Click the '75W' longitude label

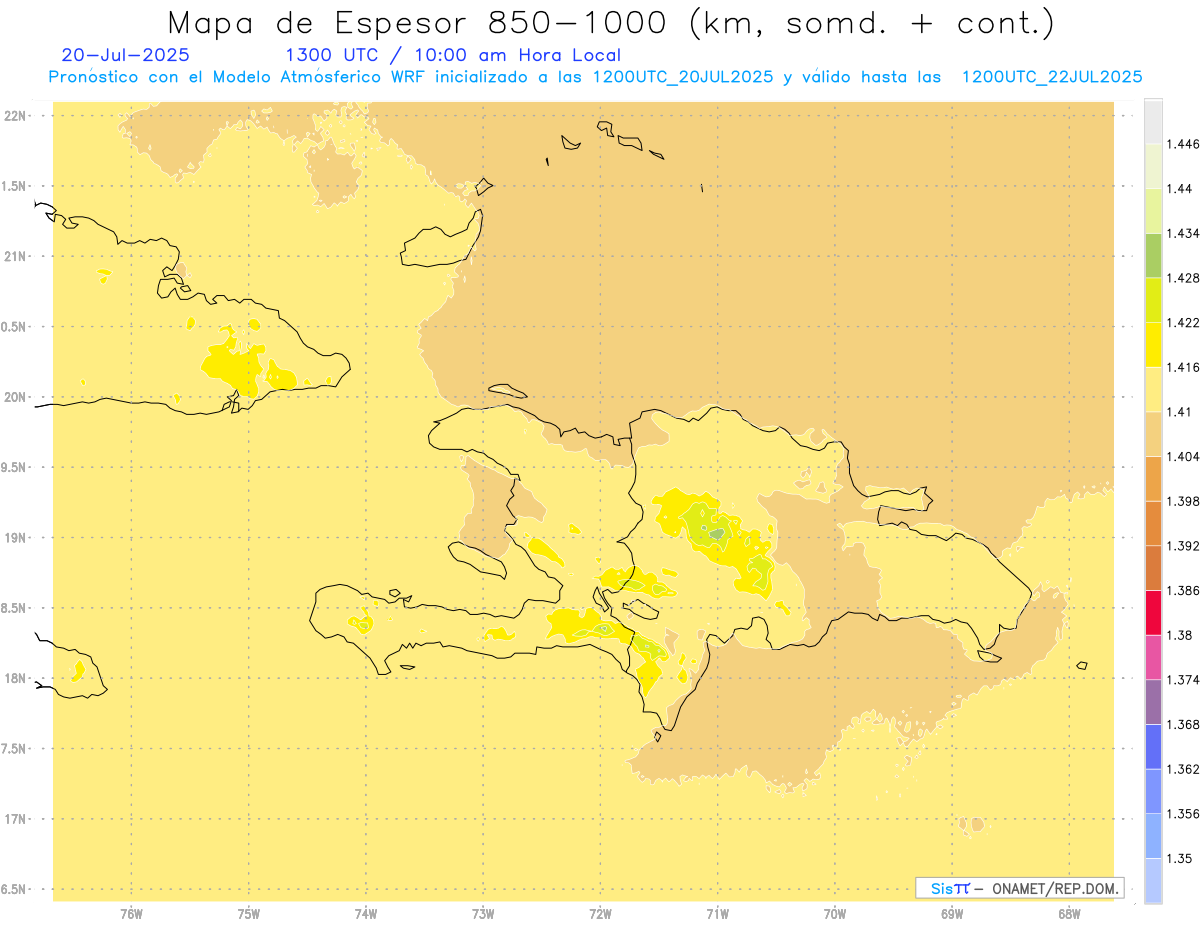pos(248,913)
